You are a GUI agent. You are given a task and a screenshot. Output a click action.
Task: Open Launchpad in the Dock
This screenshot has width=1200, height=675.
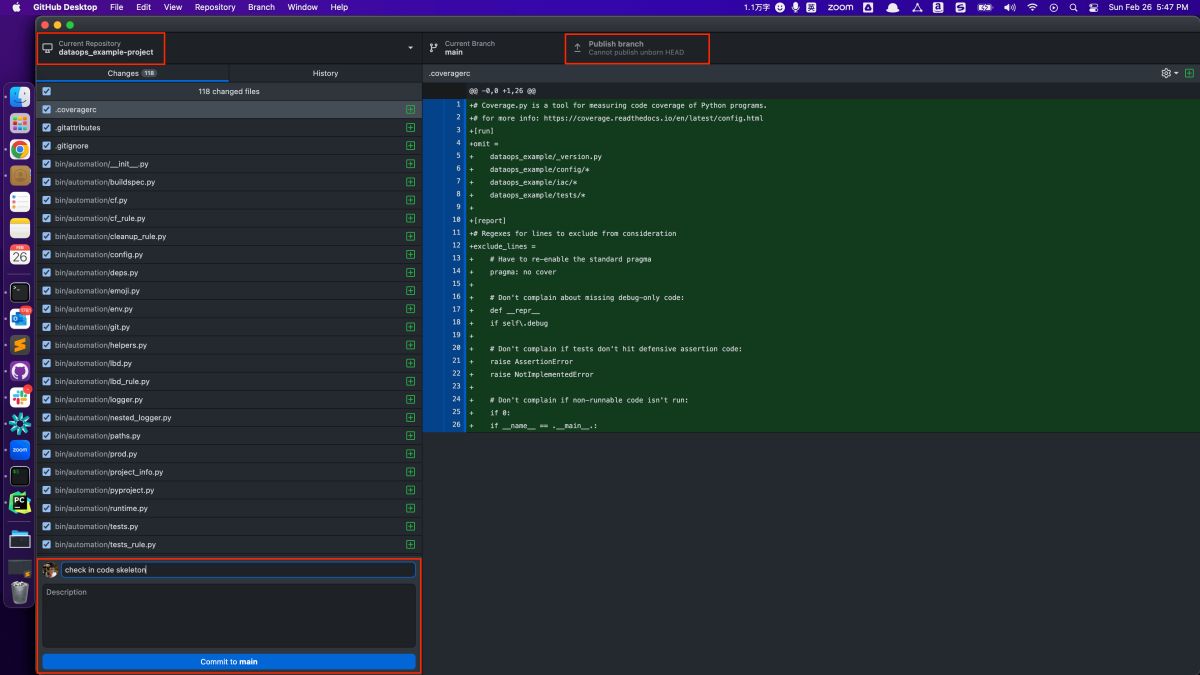tap(20, 123)
